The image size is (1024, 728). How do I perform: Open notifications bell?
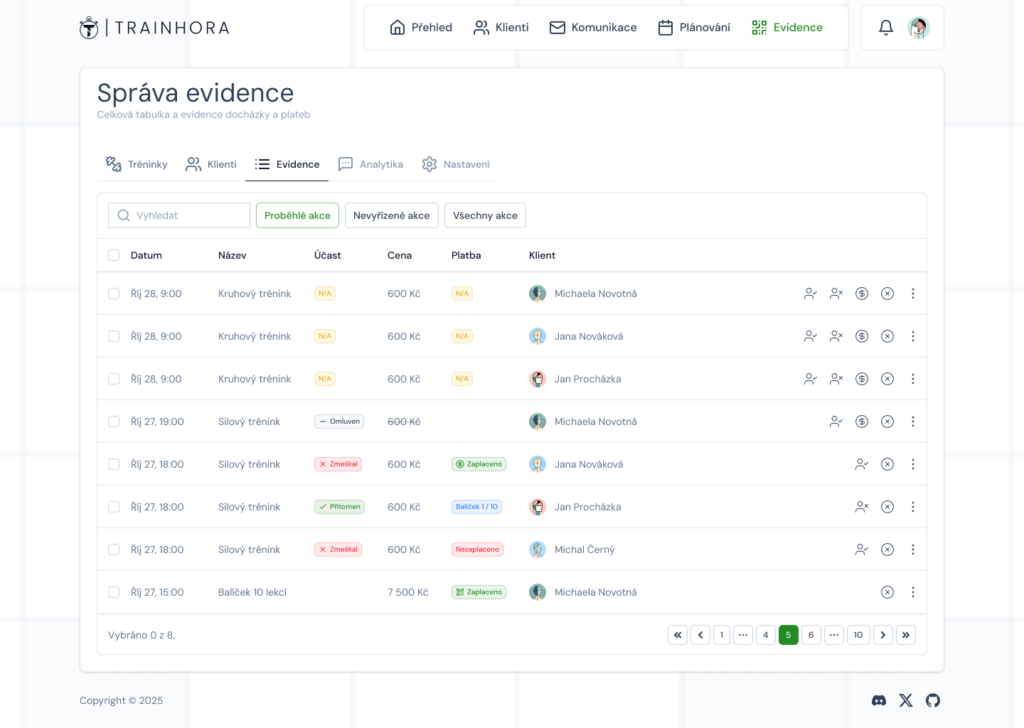tap(886, 28)
